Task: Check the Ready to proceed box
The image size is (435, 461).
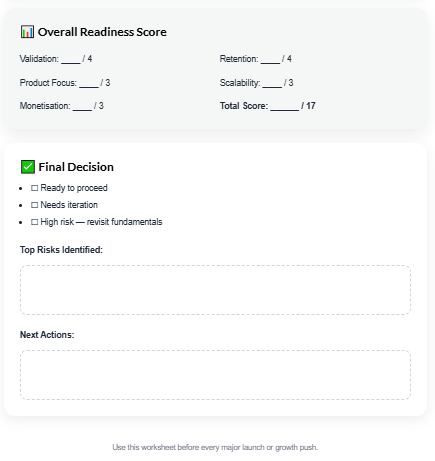Action: pos(34,188)
